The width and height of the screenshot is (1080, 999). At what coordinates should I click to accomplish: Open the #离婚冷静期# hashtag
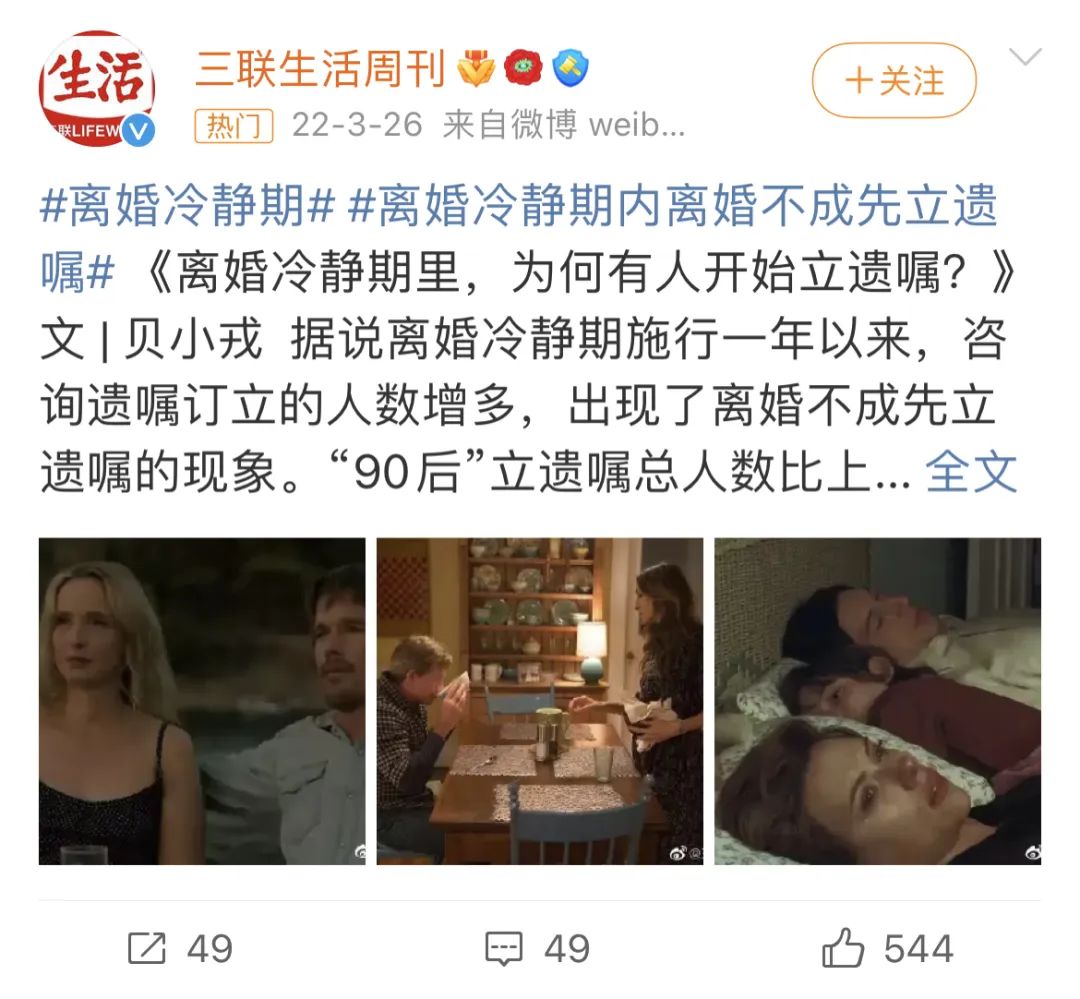point(188,205)
